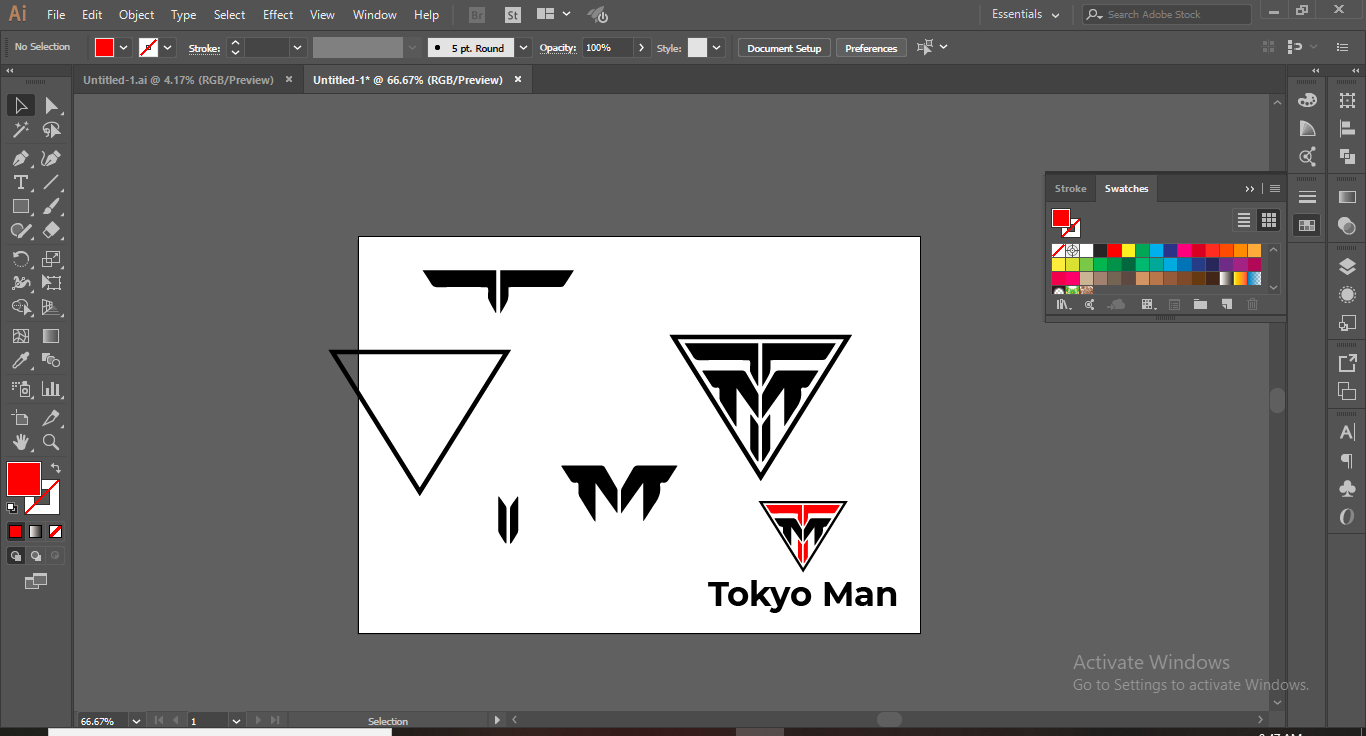
Task: Open the zoom level dropdown
Action: pyautogui.click(x=136, y=720)
